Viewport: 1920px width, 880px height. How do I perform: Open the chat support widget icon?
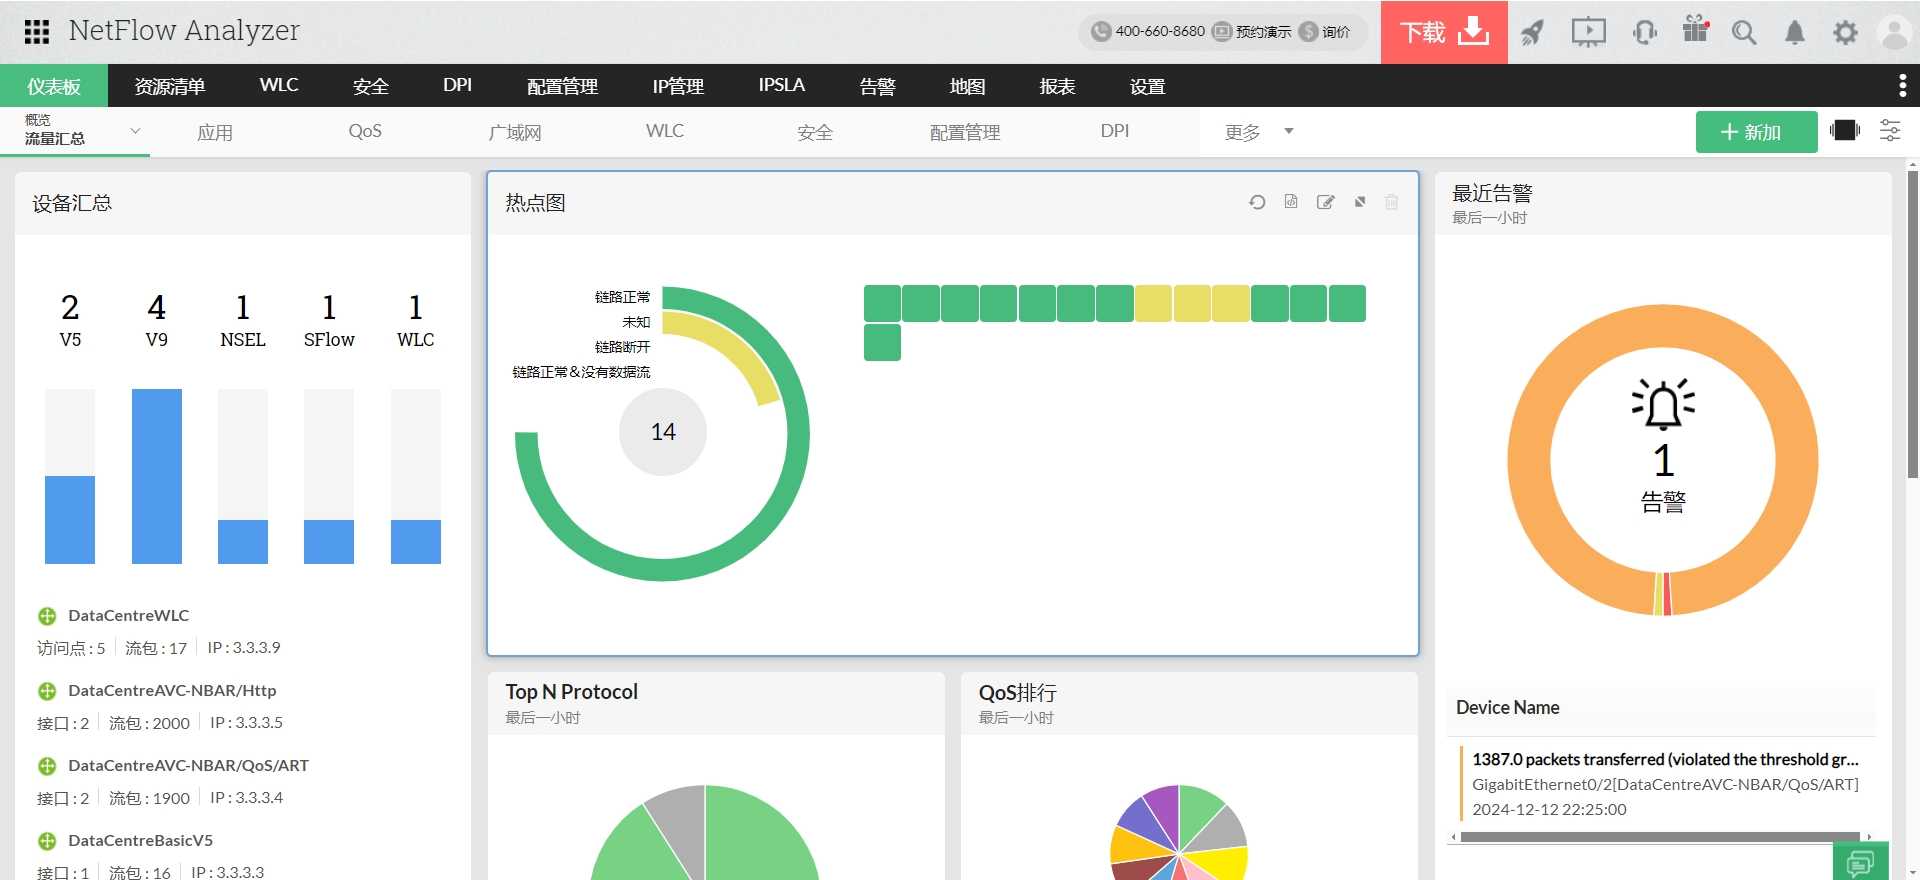coord(1860,862)
